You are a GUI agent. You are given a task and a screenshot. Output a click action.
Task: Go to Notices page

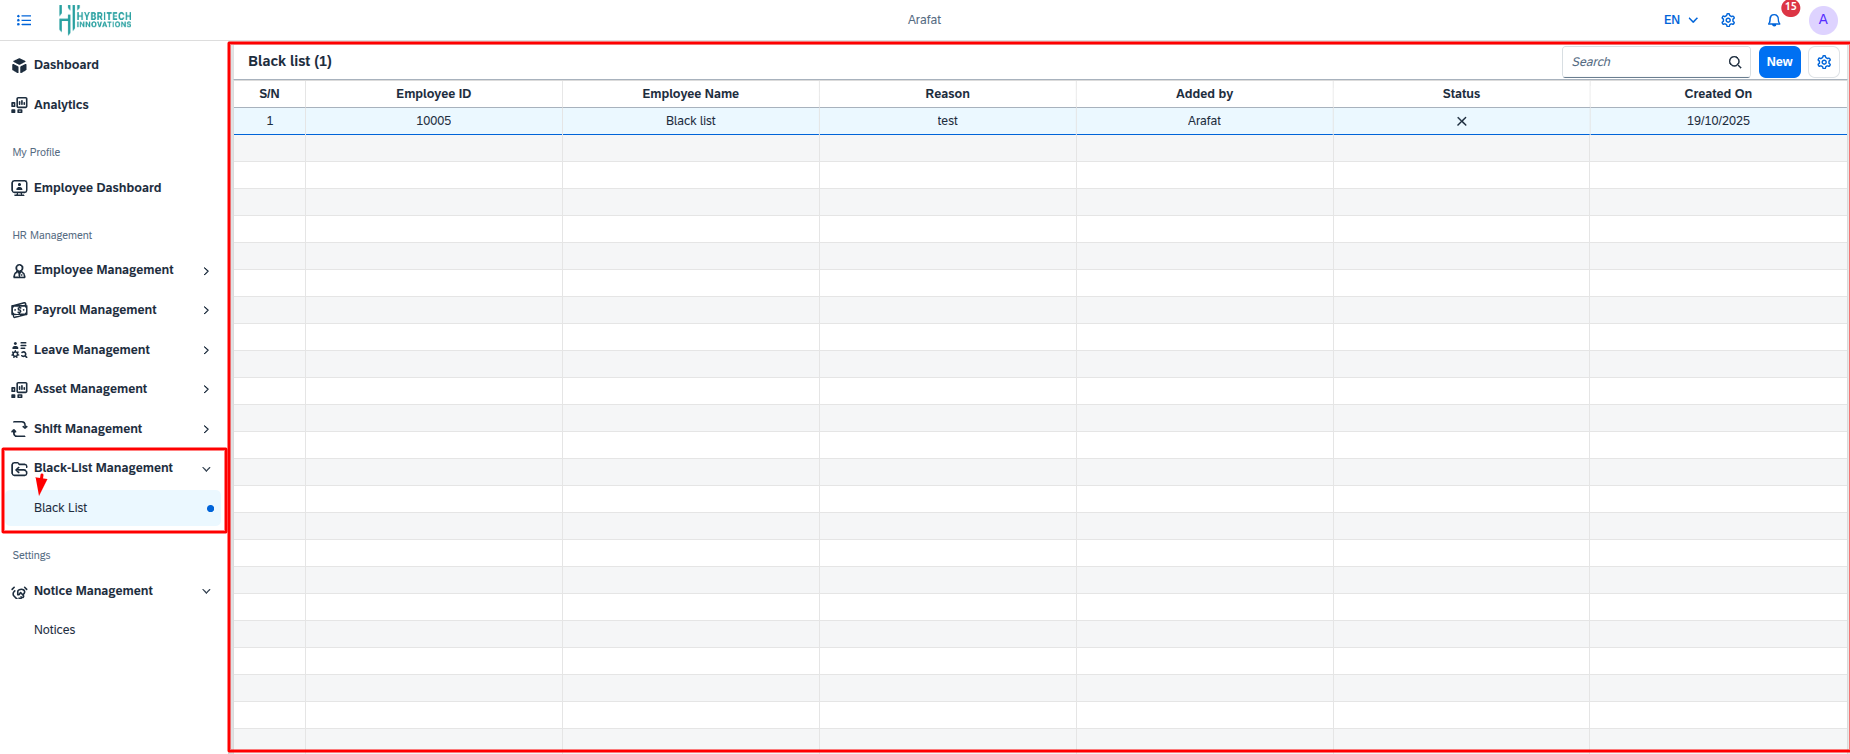click(55, 630)
